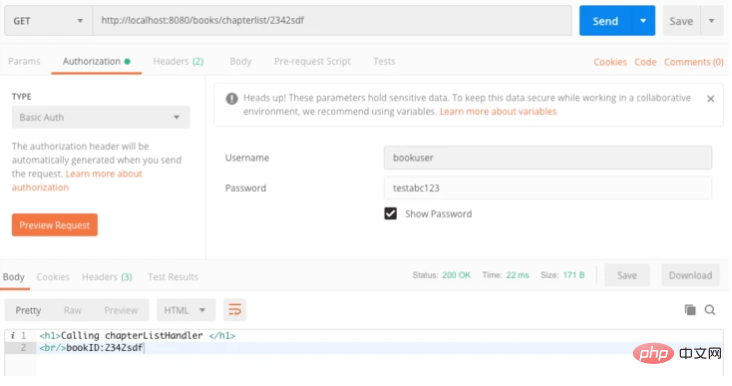
Task: Click the Preview Request button
Action: [x=55, y=225]
